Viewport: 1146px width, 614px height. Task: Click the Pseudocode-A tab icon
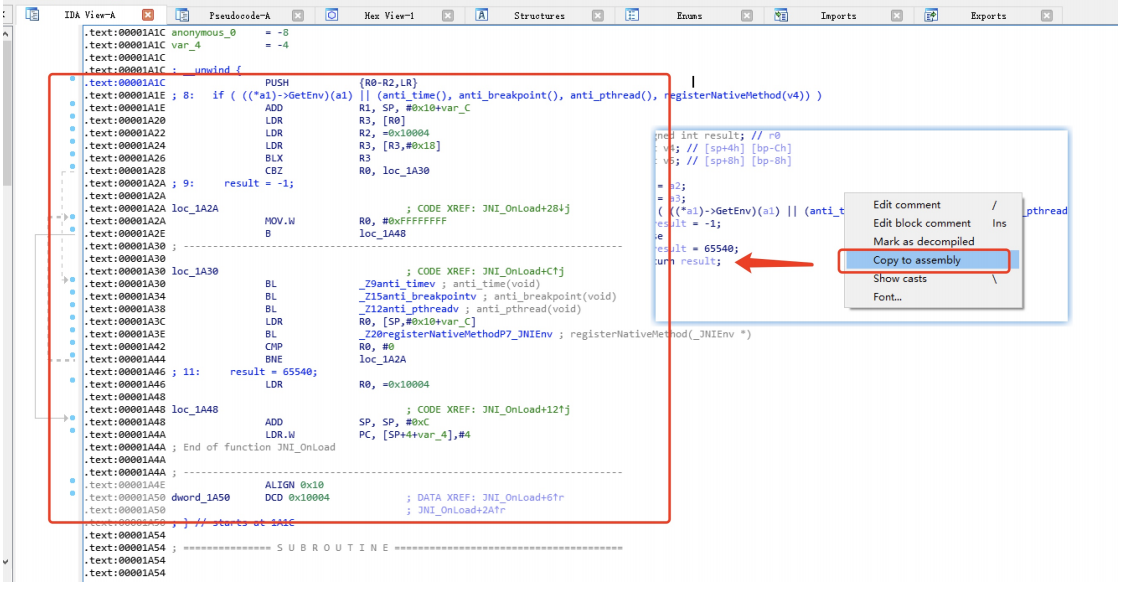tap(182, 15)
